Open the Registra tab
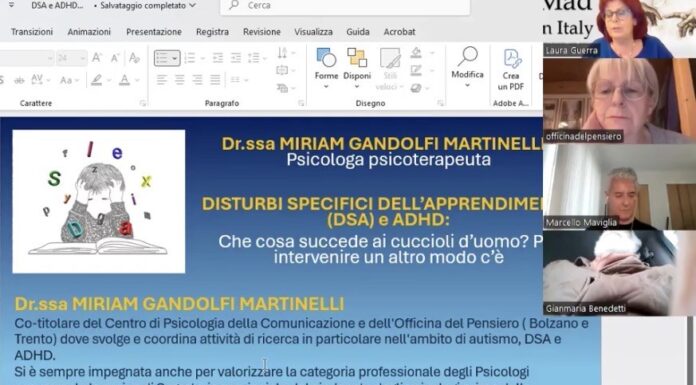Viewport: 696px width, 385px height. pos(212,32)
